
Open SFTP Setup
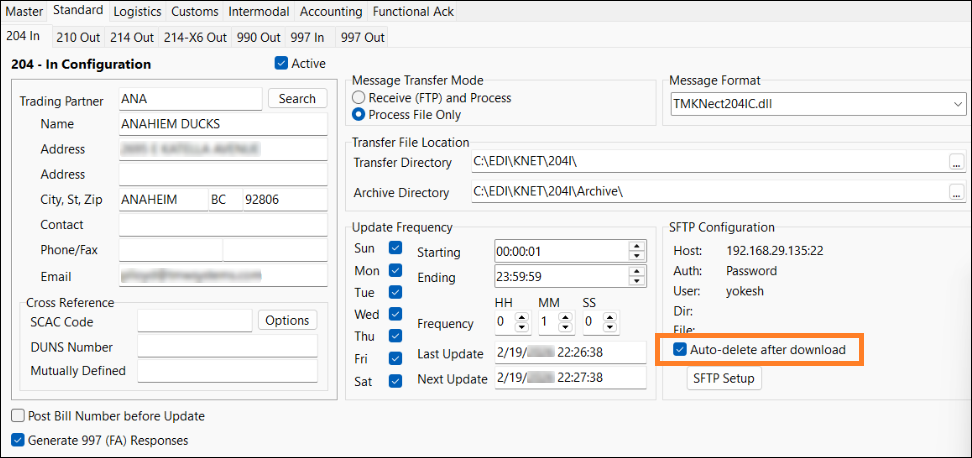click(723, 378)
